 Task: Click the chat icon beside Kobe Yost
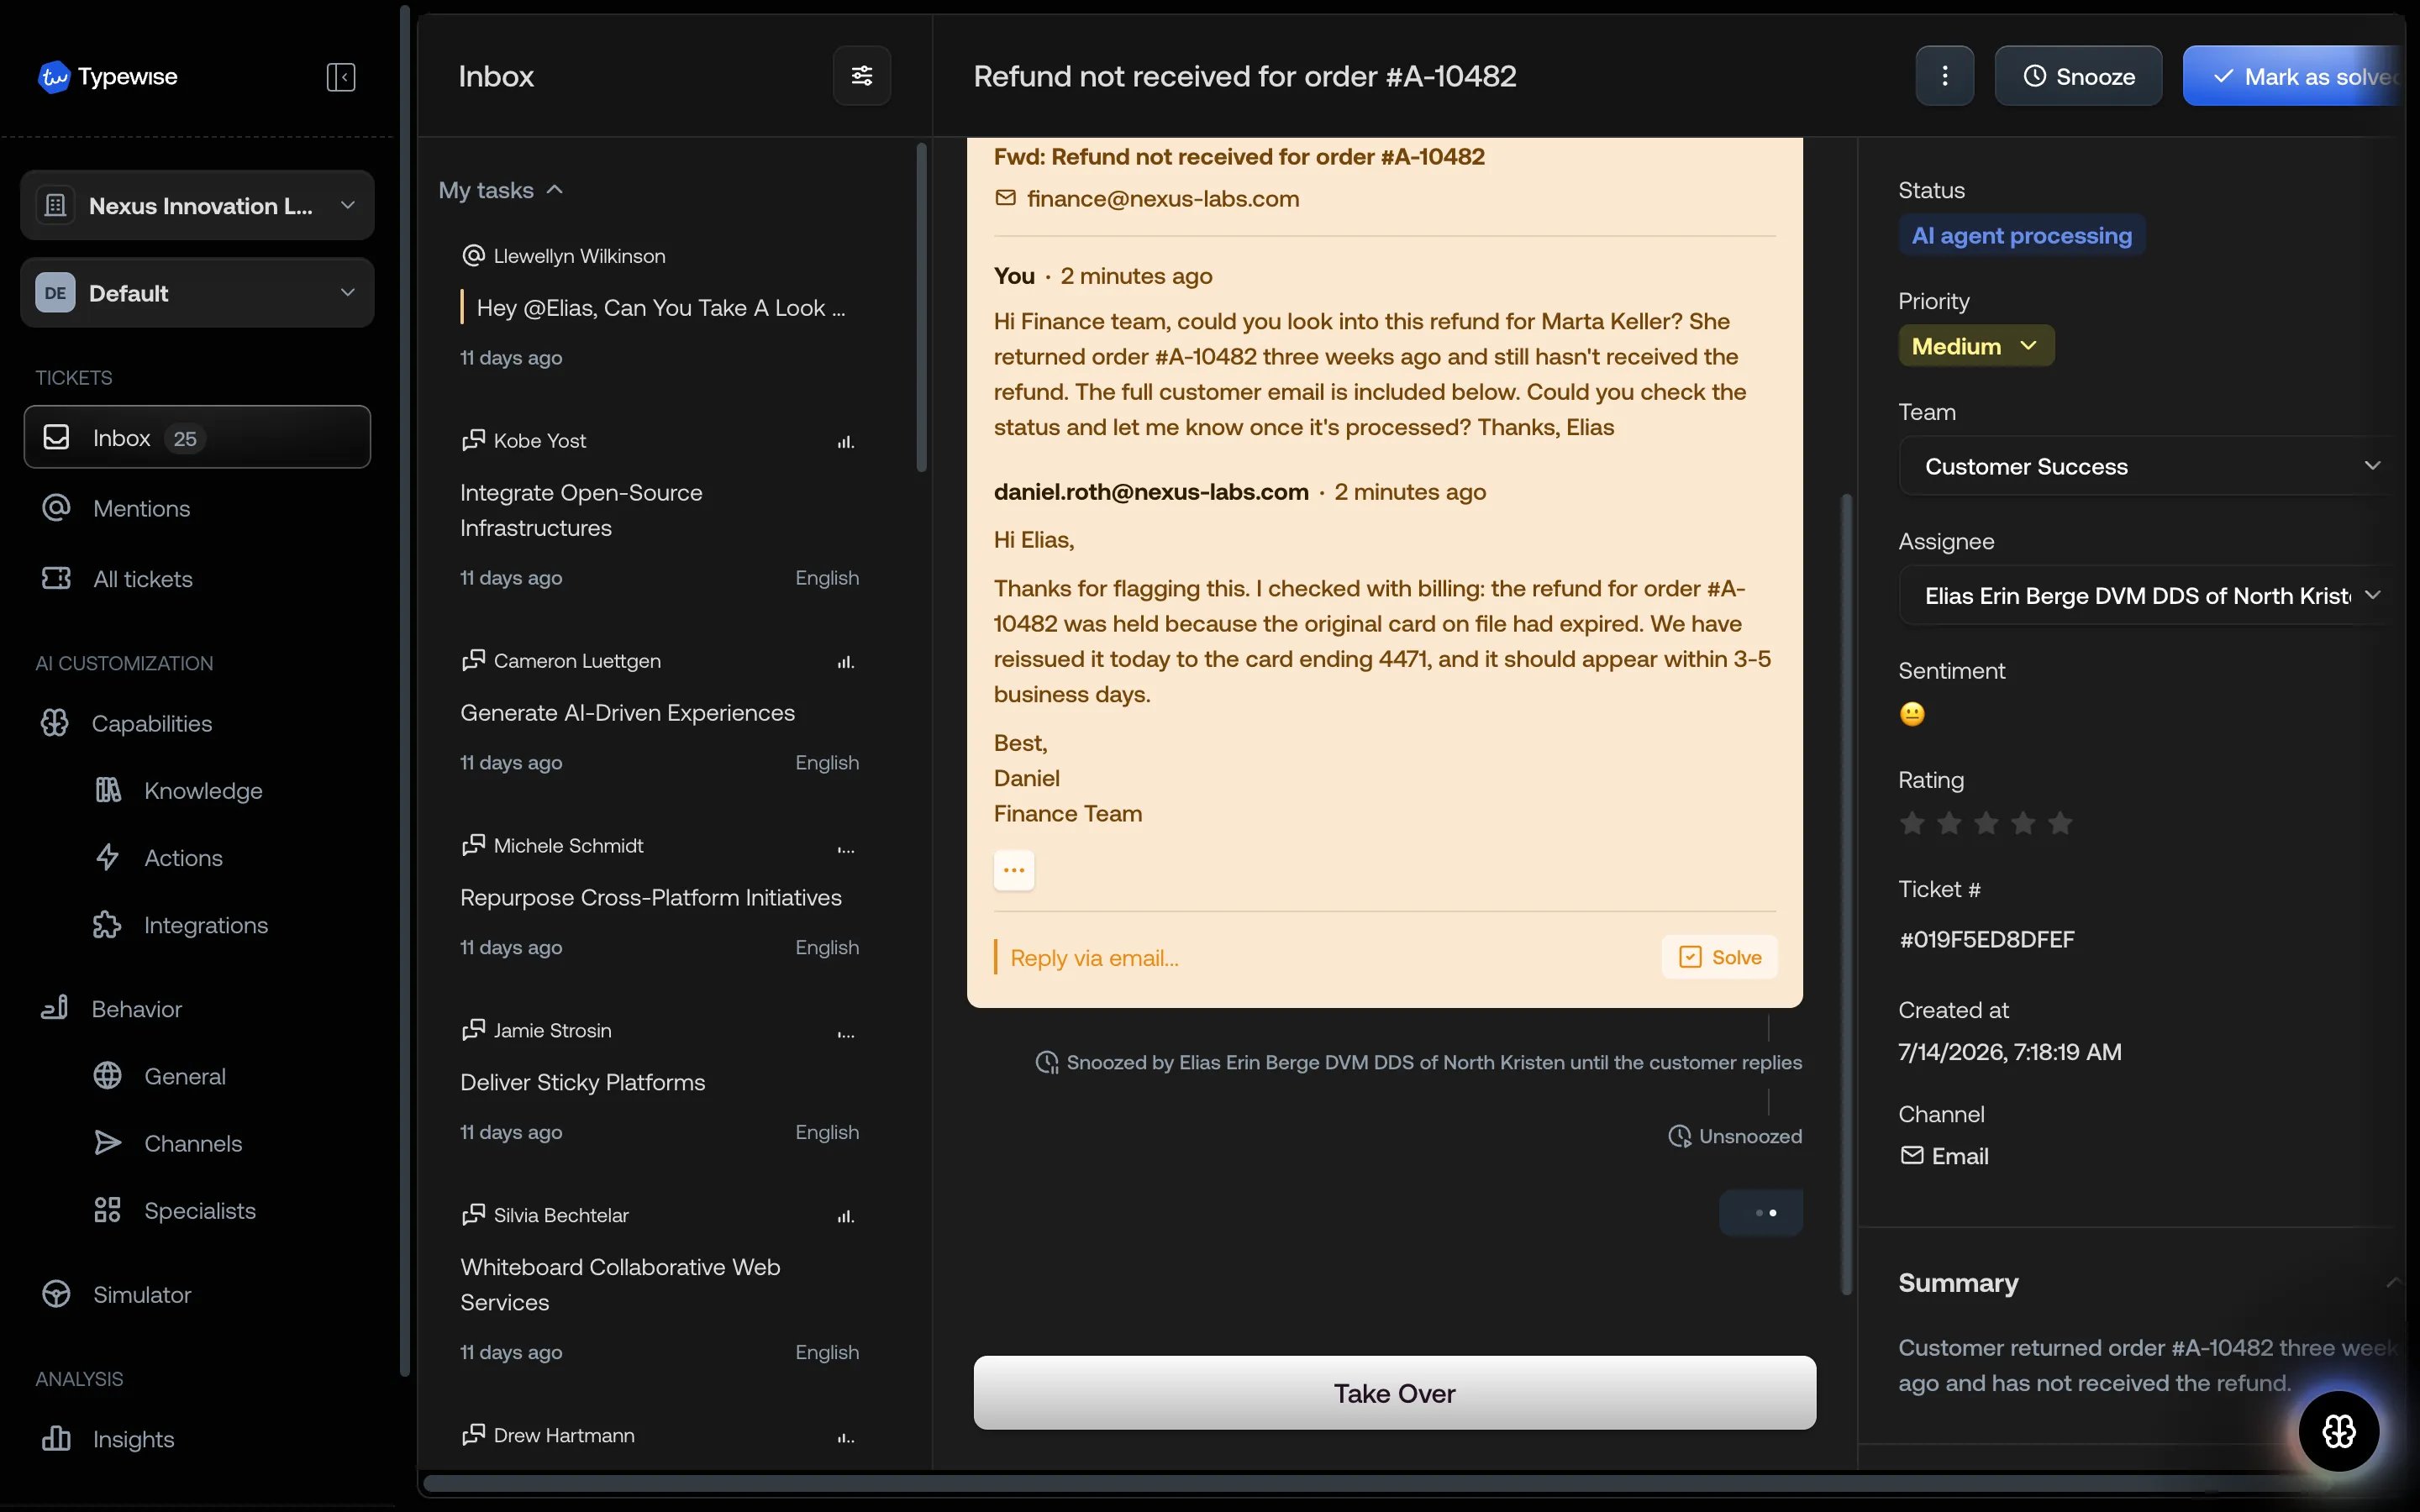coord(473,440)
